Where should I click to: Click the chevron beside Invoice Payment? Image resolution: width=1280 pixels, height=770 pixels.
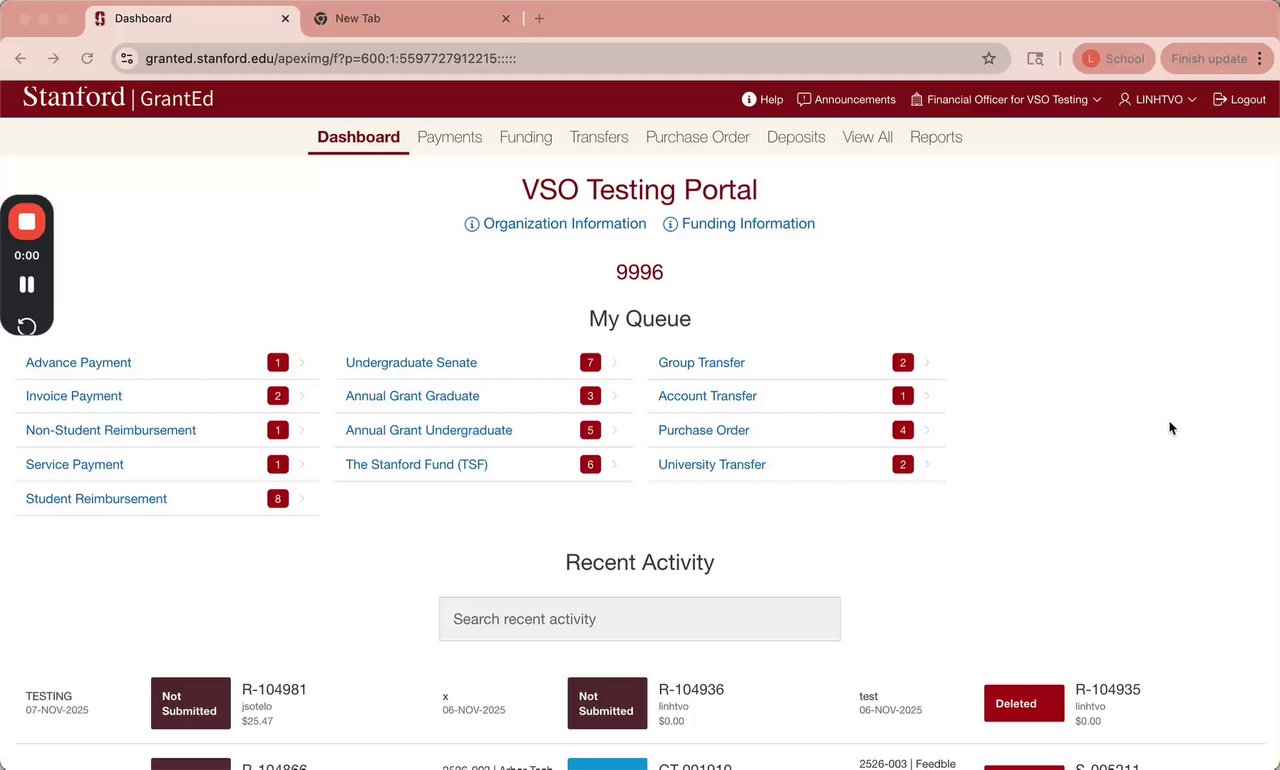(x=302, y=396)
